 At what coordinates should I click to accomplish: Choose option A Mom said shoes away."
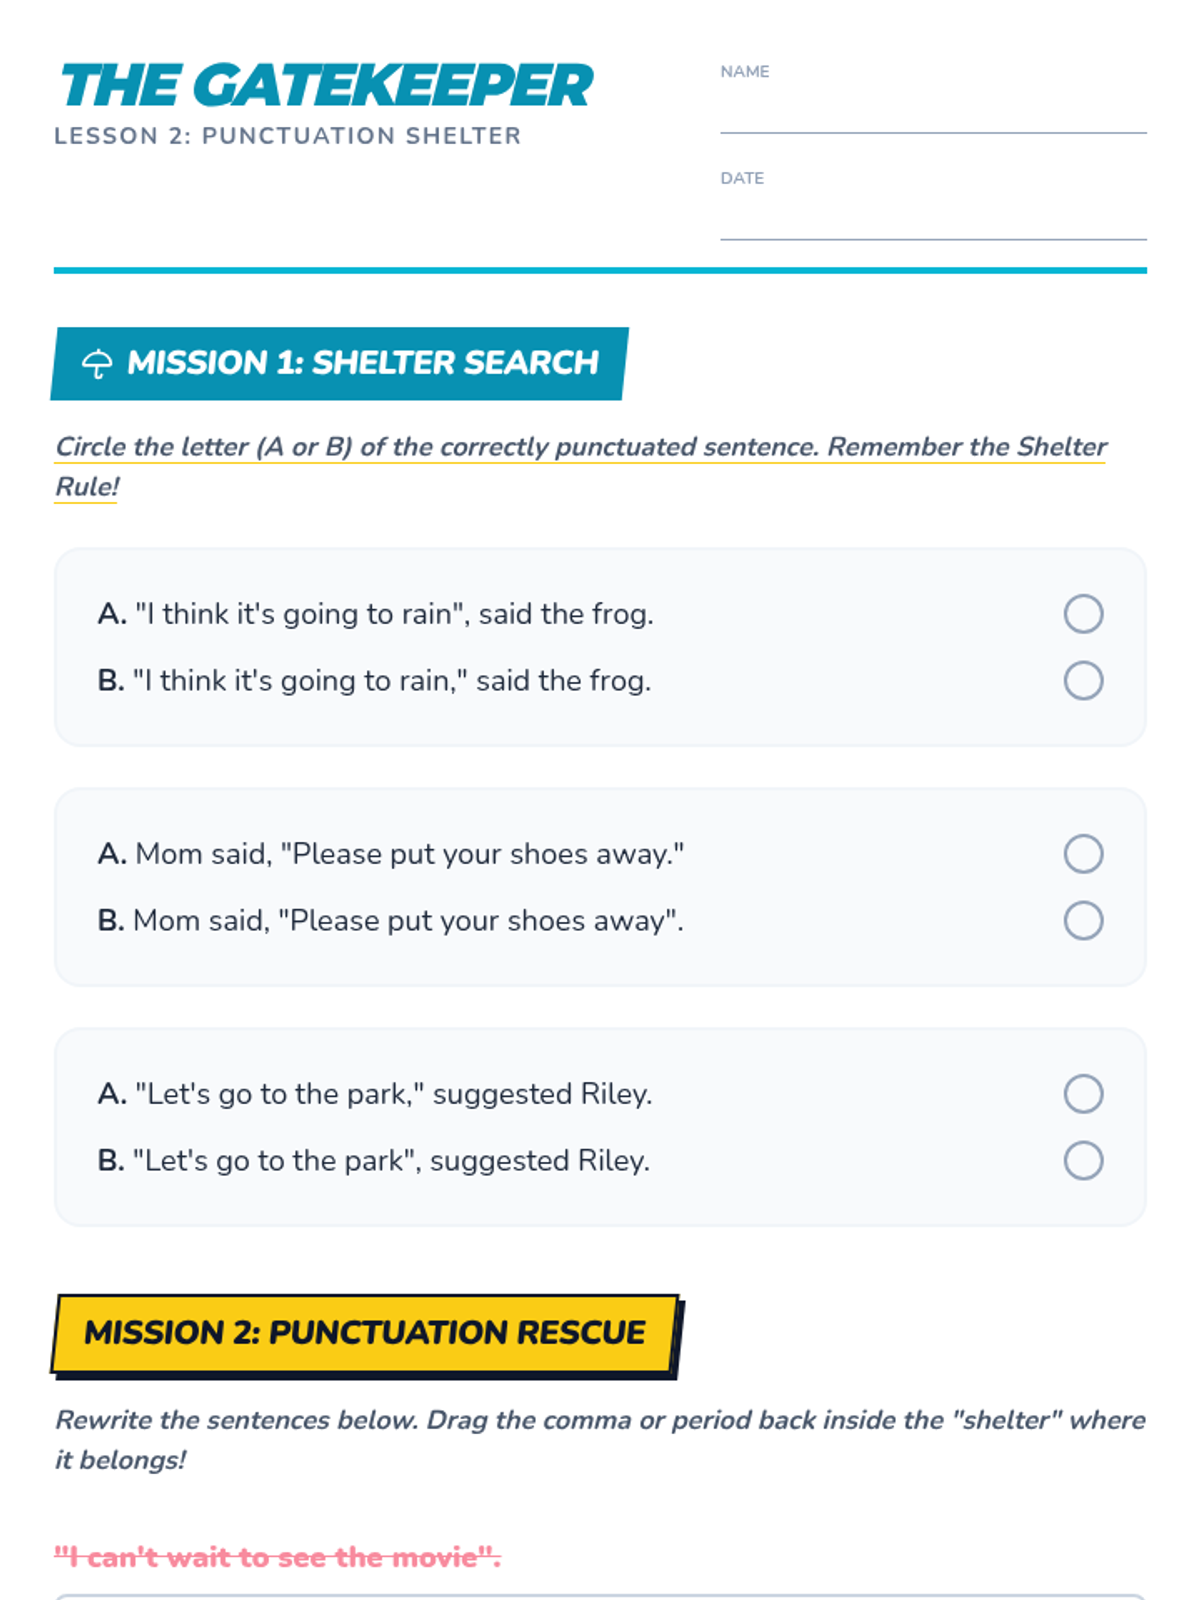[x=1083, y=854]
